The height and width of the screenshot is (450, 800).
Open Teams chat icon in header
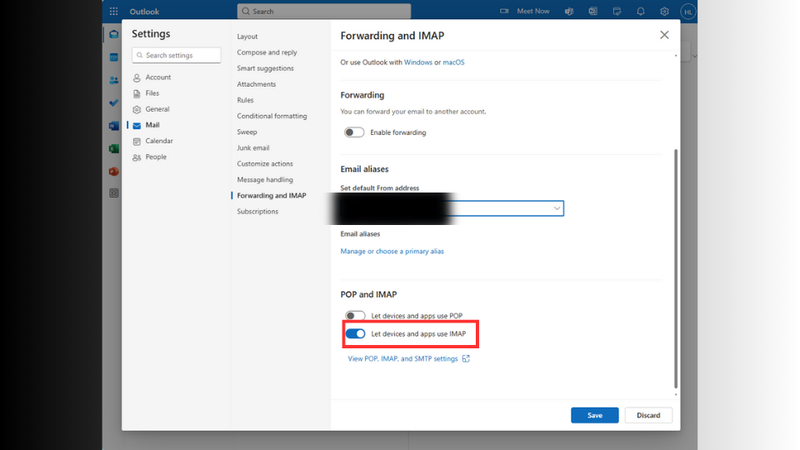pyautogui.click(x=569, y=11)
